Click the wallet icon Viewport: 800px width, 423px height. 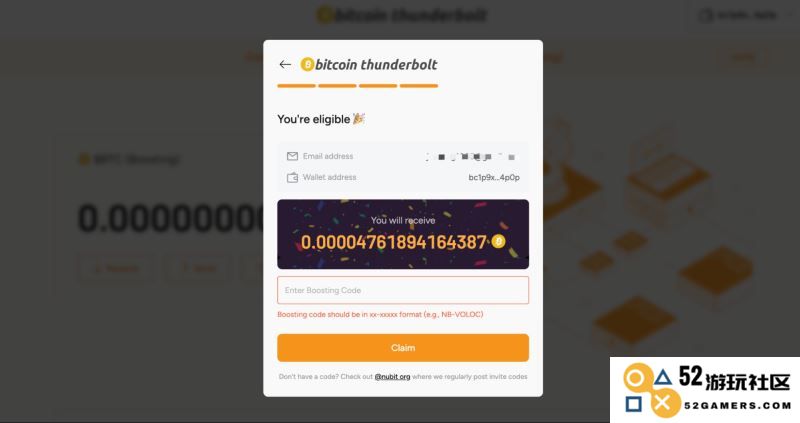click(292, 178)
